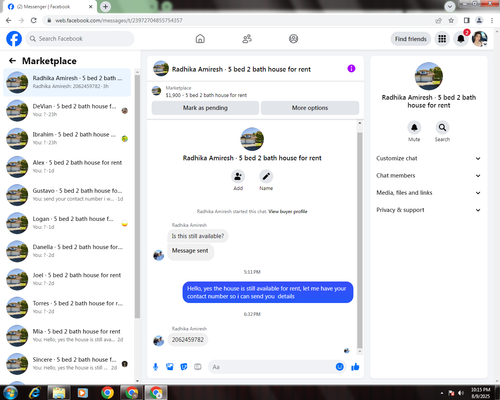Click the browser address bar URL
Viewport: 500px width, 400px height.
[x=119, y=21]
